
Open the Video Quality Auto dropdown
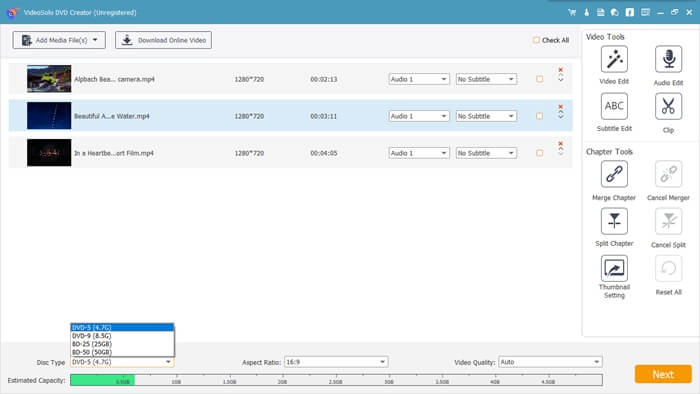tap(550, 362)
